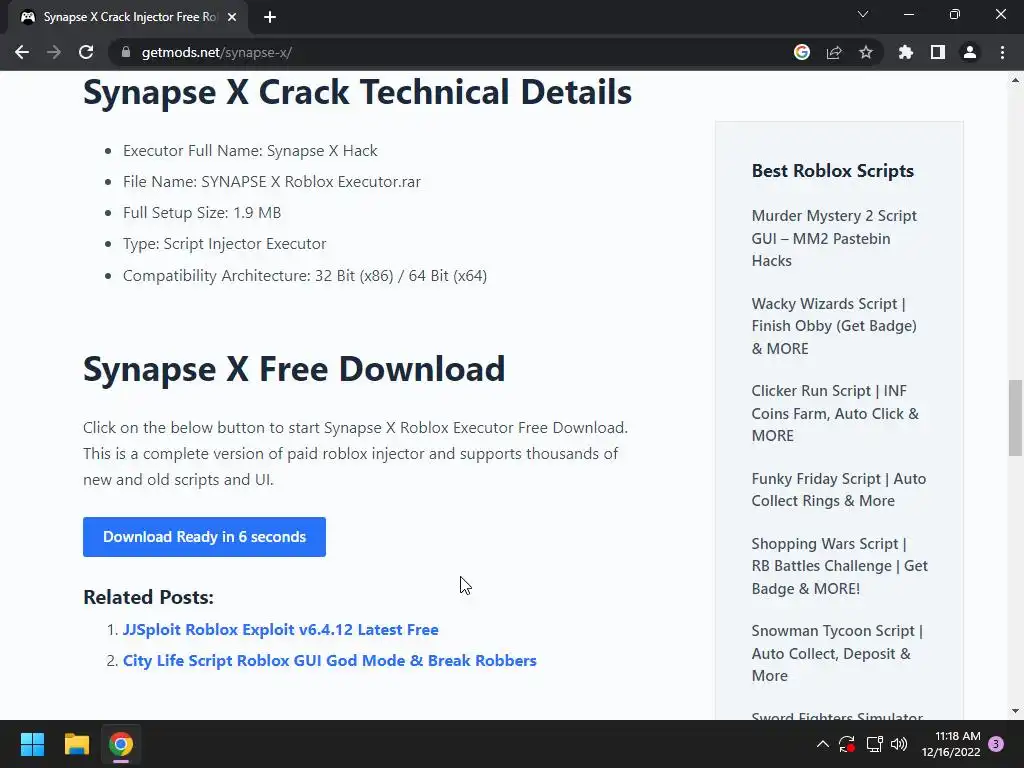The image size is (1024, 768).
Task: Click the browser forward arrow
Action: [54, 52]
